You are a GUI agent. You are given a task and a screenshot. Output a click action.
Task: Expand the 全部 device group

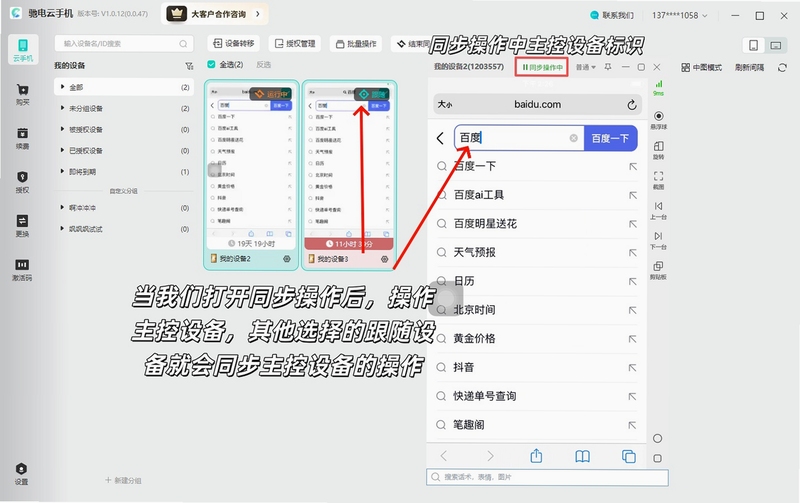pos(62,87)
